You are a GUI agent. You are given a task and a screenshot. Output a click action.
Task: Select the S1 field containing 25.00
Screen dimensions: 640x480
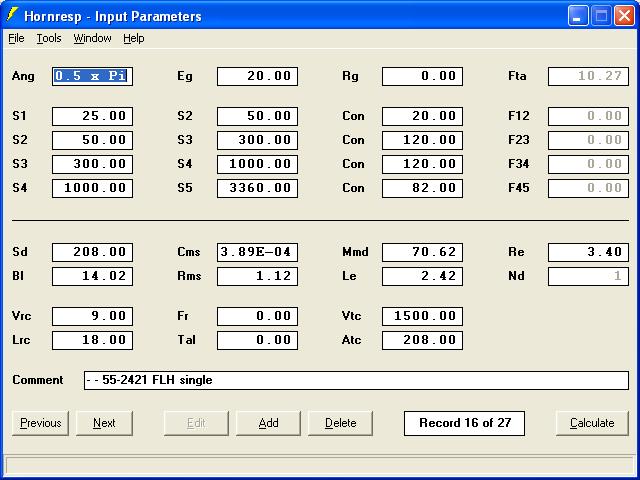92,116
